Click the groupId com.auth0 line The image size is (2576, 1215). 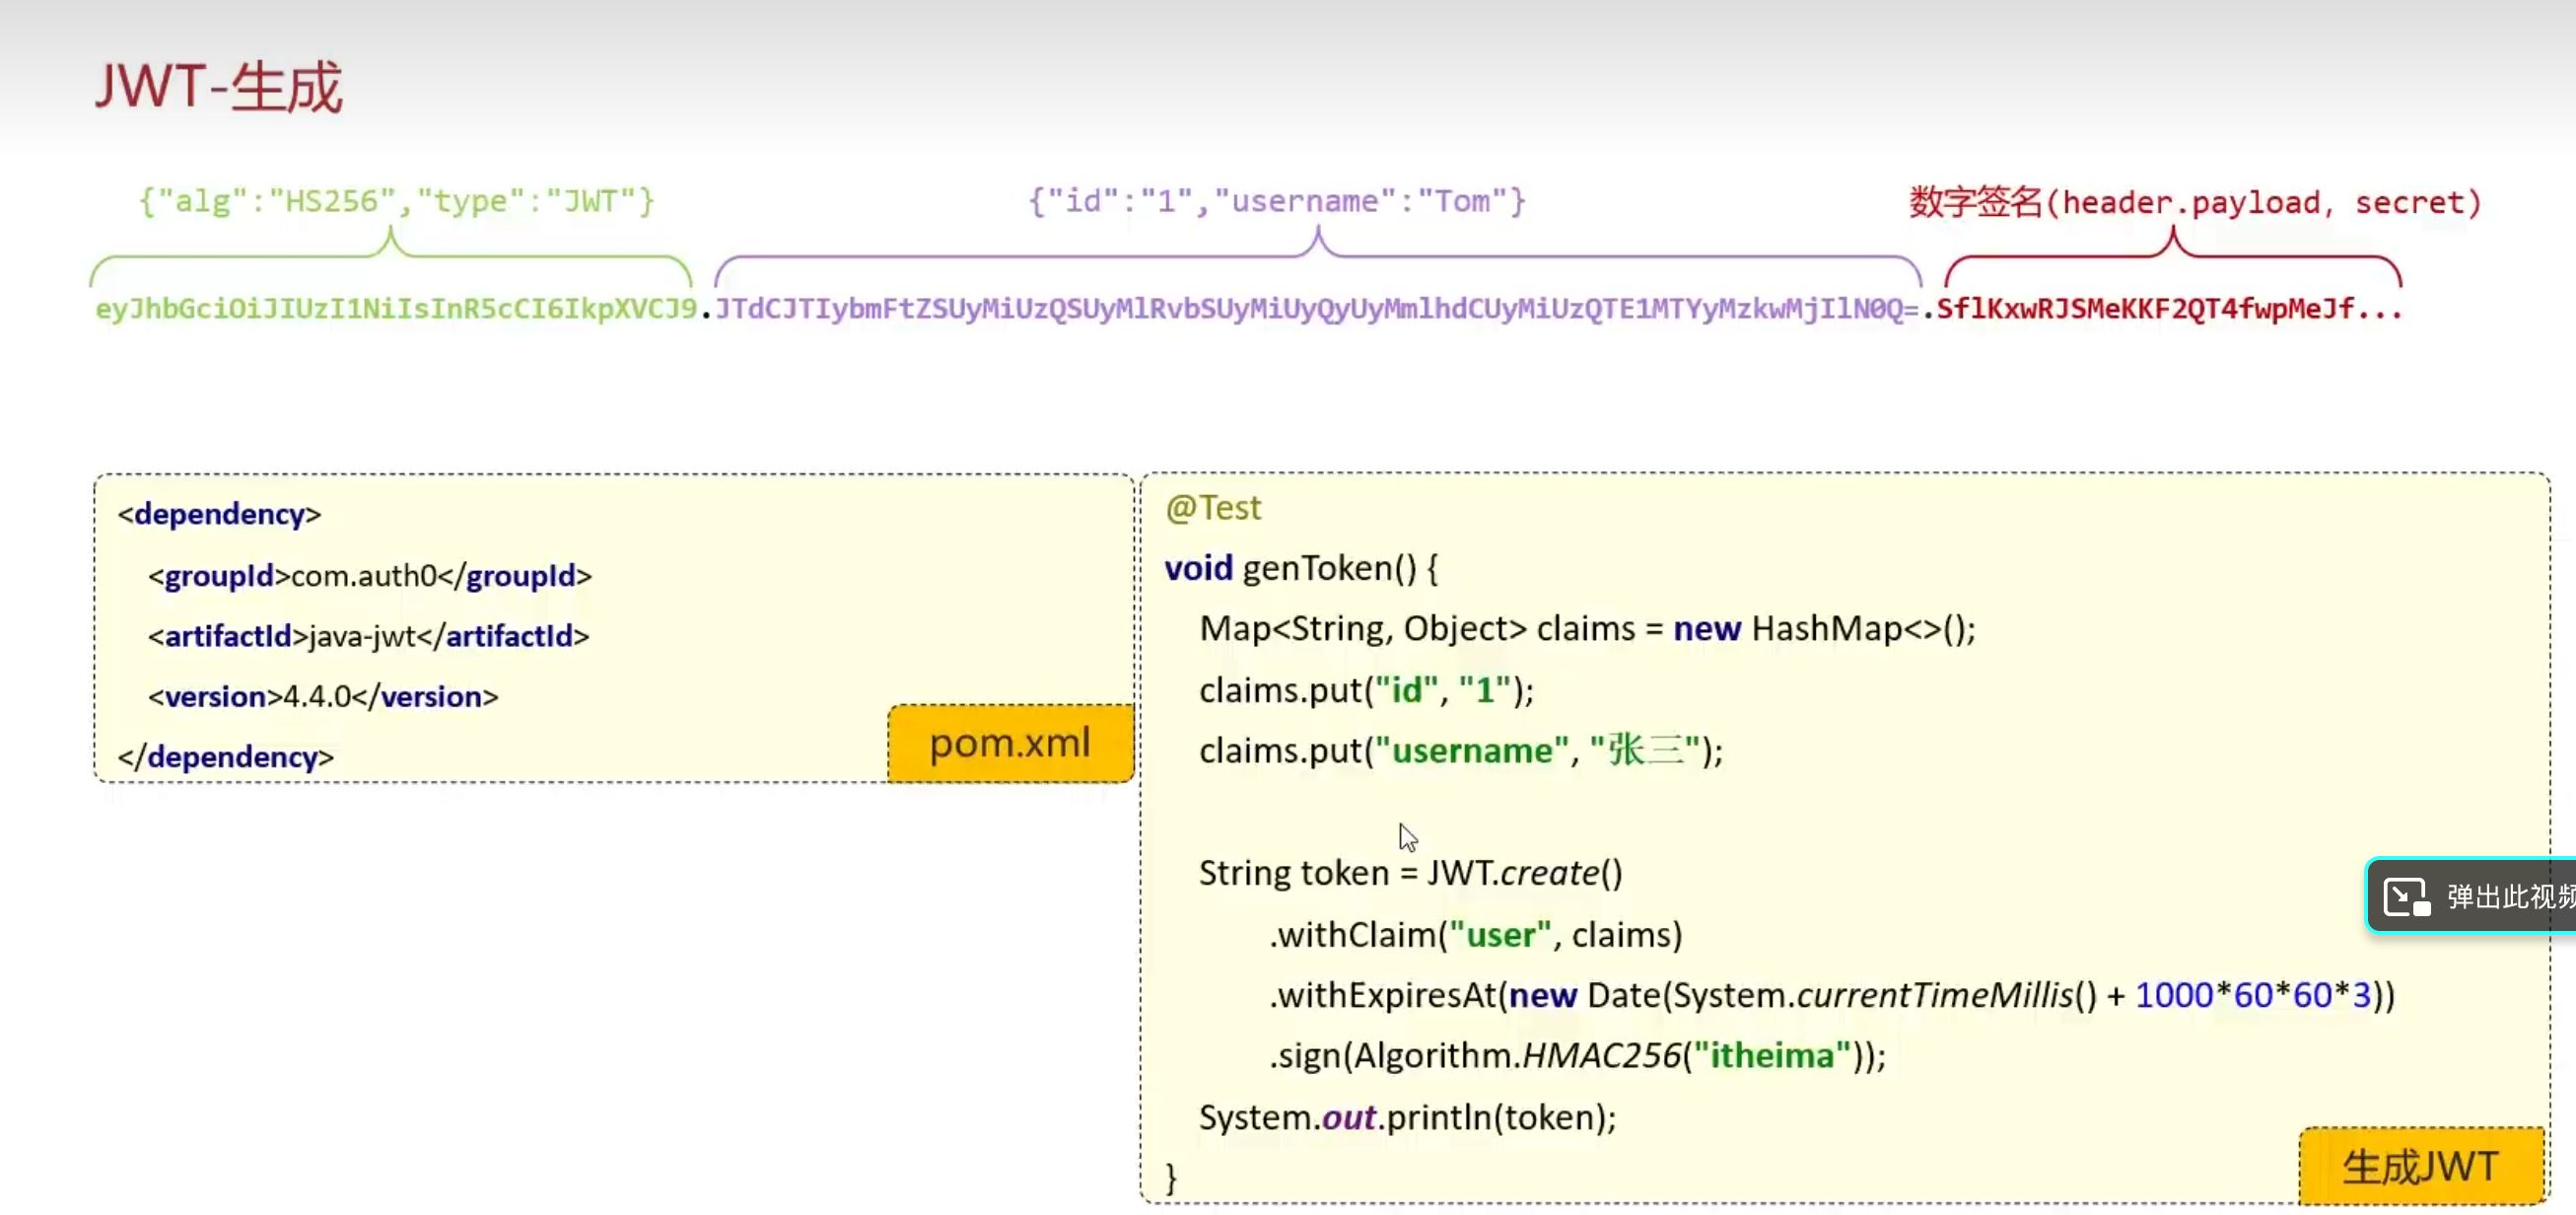coord(370,576)
